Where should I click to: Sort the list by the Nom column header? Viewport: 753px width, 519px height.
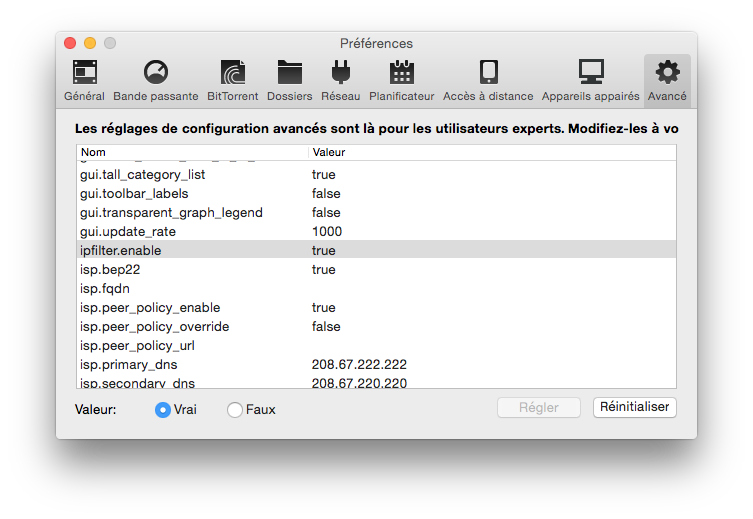click(x=192, y=152)
